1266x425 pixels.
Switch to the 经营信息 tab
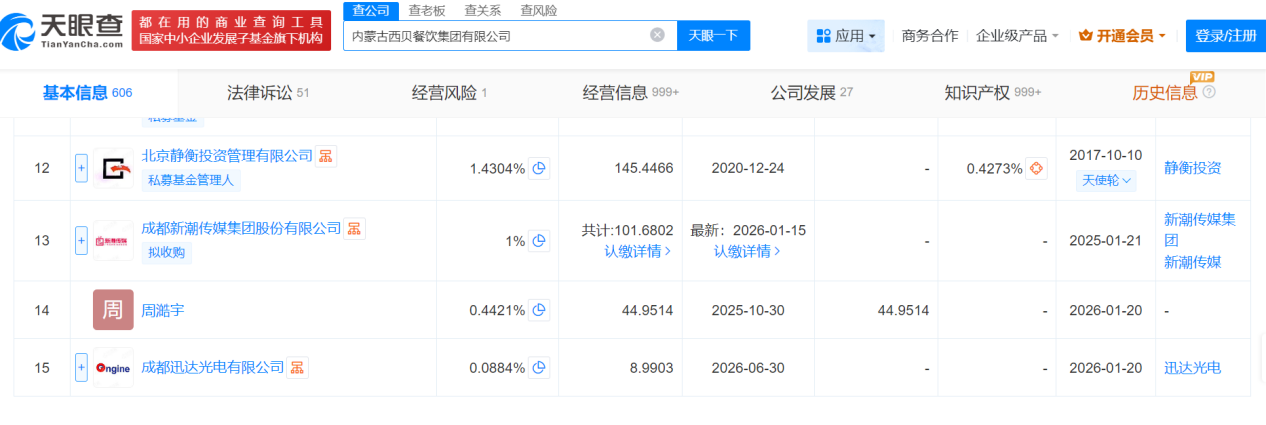[631, 93]
